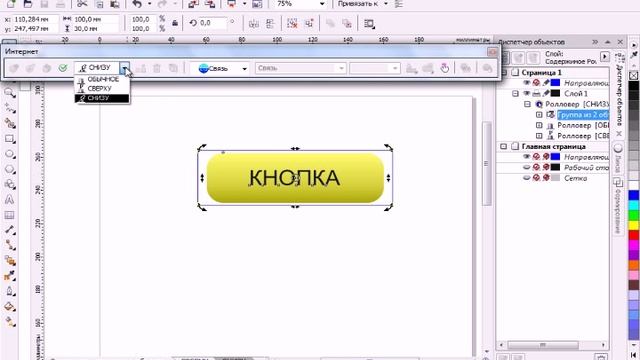The width and height of the screenshot is (640, 360).
Task: Toggle printing icon of Сетка layer
Action: coord(536,178)
